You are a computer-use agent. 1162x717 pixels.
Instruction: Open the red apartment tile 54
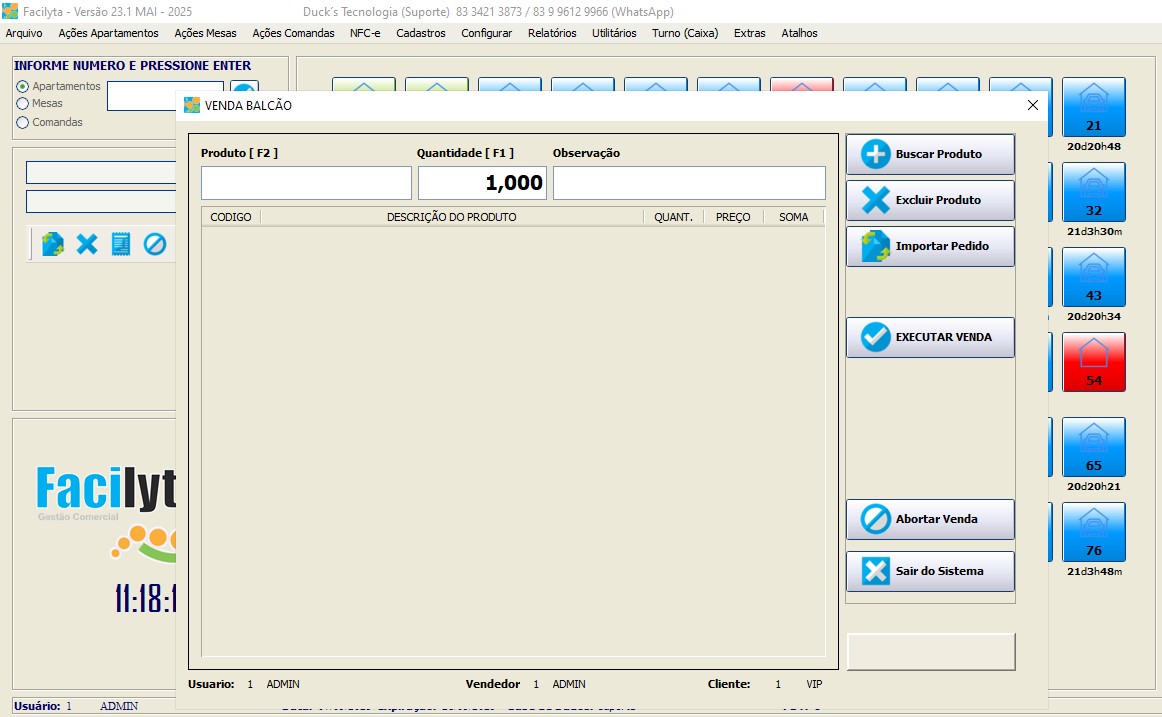click(x=1093, y=361)
